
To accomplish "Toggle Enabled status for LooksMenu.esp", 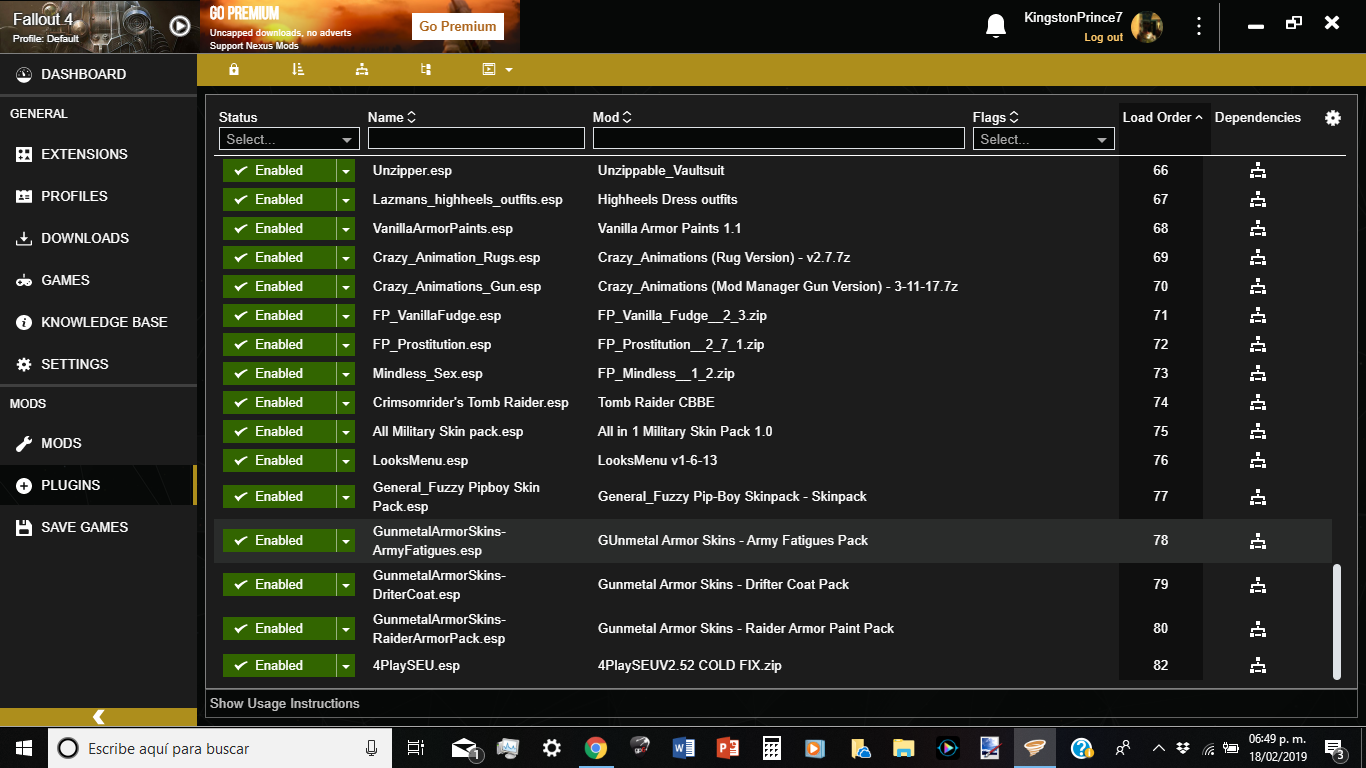I will pos(279,460).
